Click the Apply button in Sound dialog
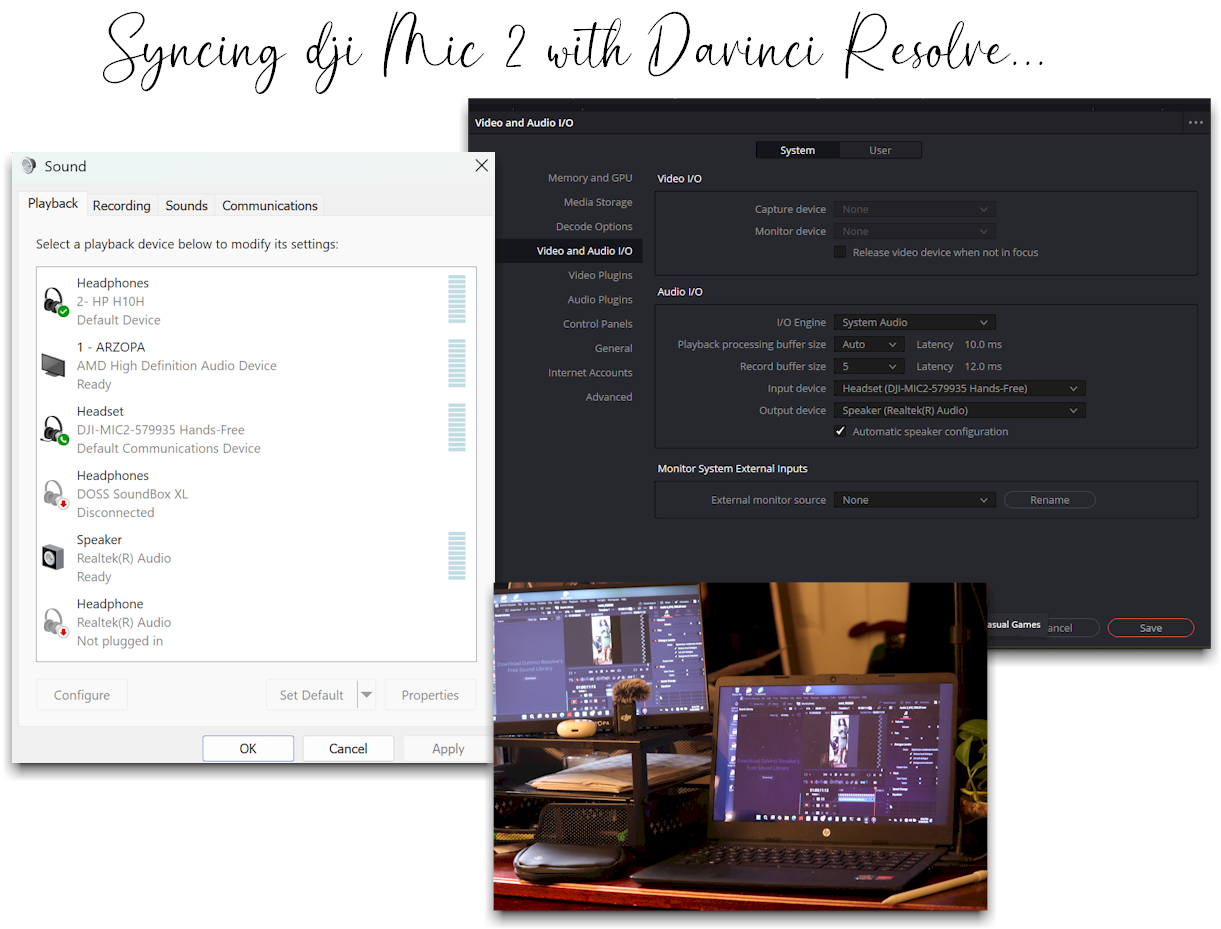Viewport: 1221px width, 929px height. tap(448, 748)
